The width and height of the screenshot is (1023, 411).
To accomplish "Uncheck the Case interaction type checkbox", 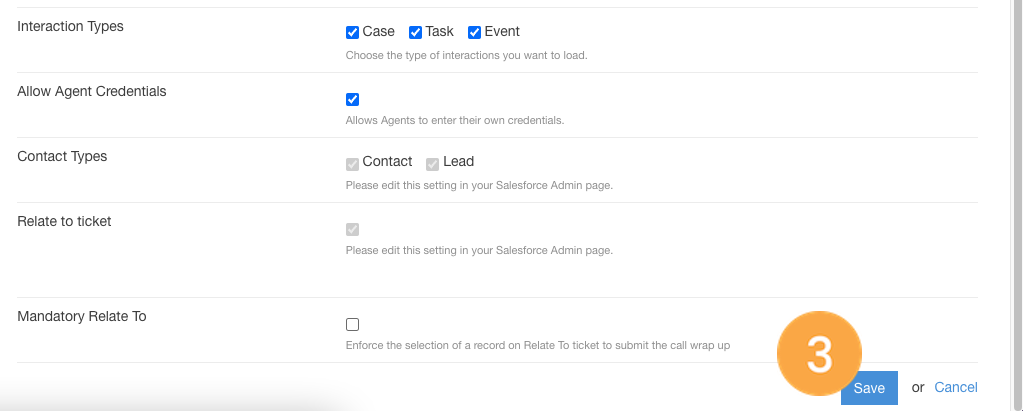I will tap(352, 33).
